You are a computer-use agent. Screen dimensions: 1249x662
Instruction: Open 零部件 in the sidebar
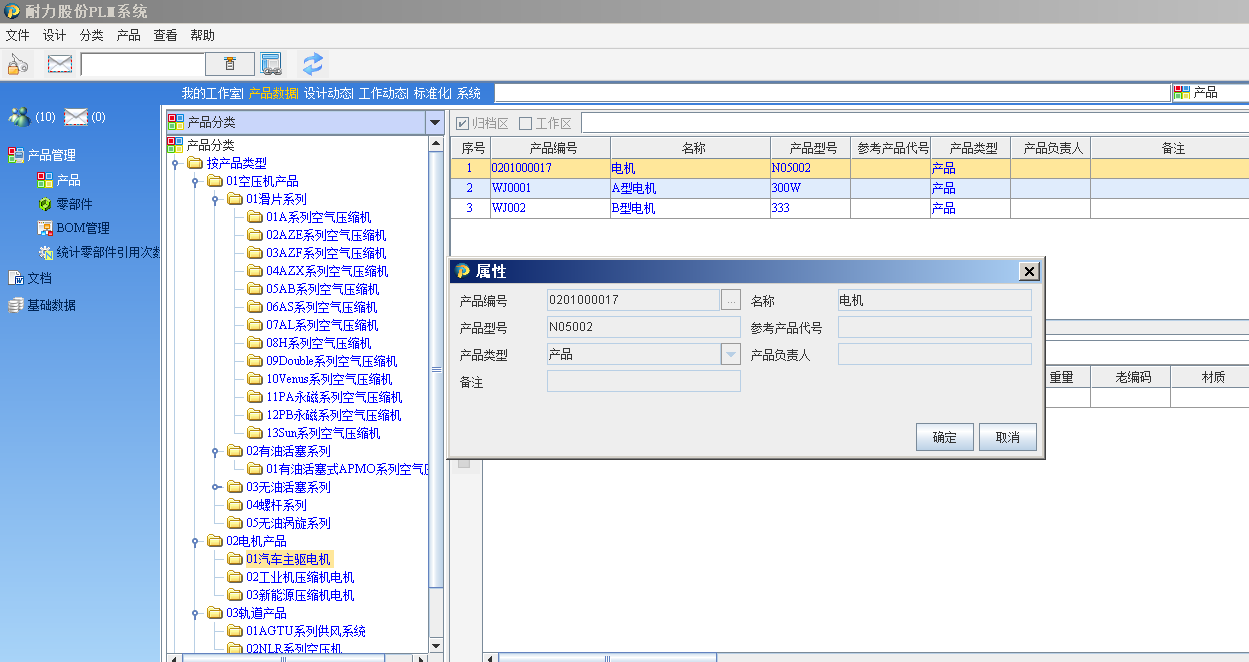click(75, 204)
